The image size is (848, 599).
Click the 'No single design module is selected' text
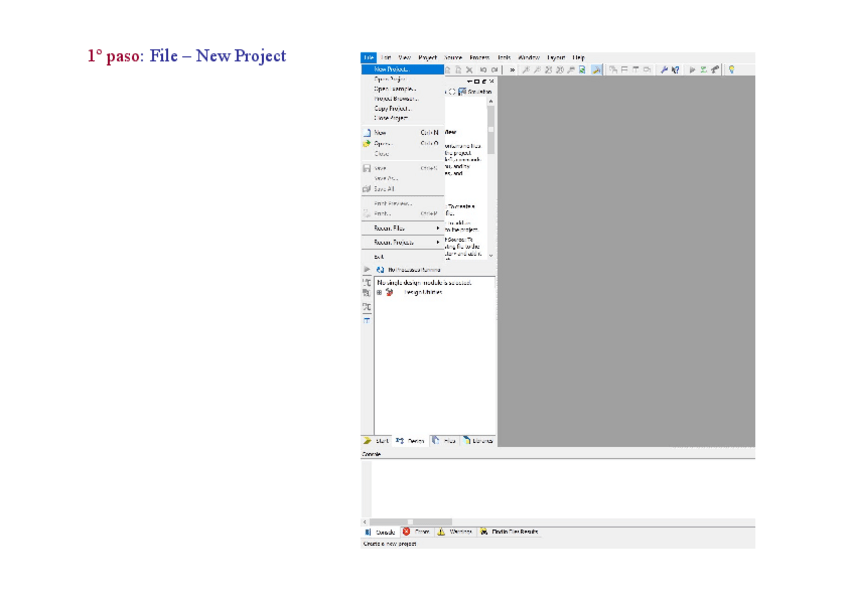pos(424,282)
